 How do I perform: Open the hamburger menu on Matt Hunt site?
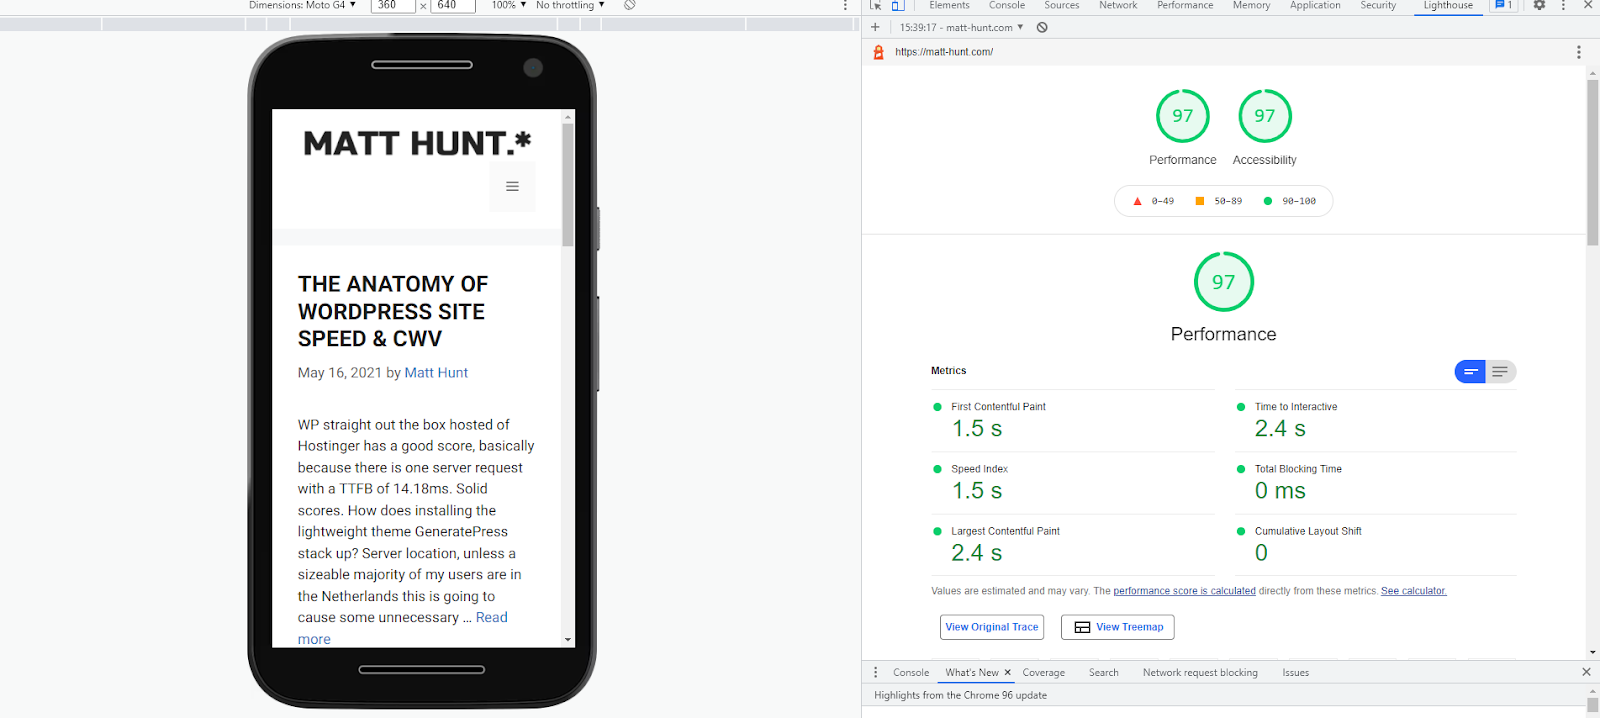pos(512,186)
